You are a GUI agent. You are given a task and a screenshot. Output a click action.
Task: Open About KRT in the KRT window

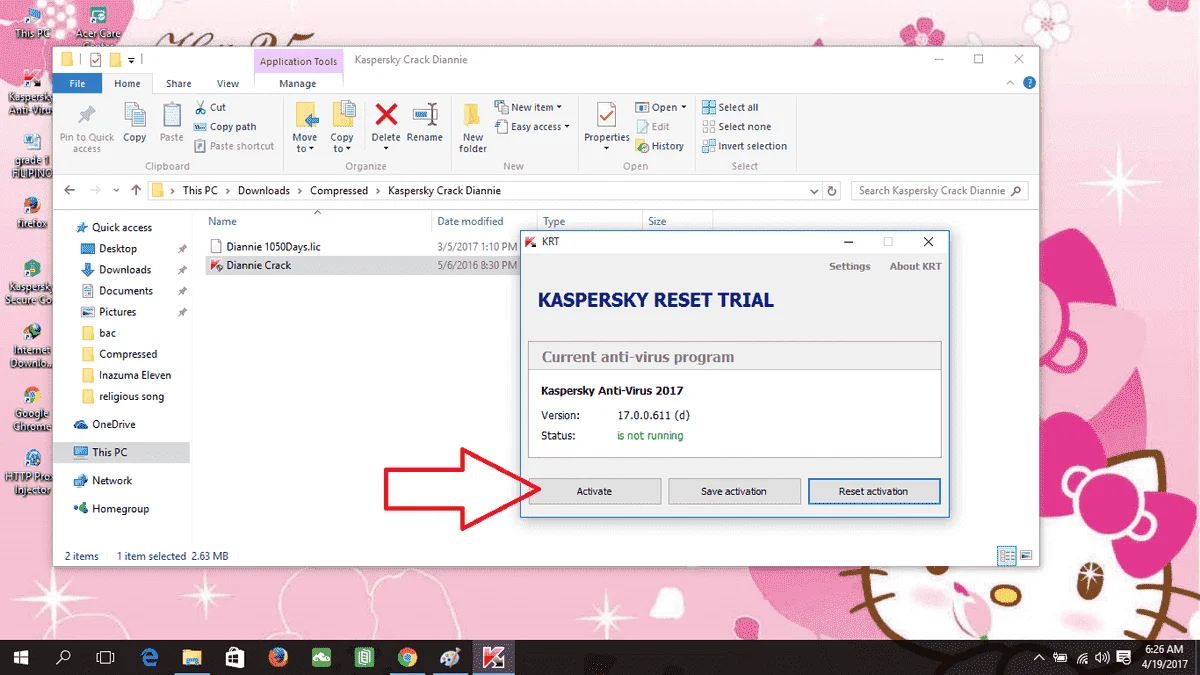[915, 266]
